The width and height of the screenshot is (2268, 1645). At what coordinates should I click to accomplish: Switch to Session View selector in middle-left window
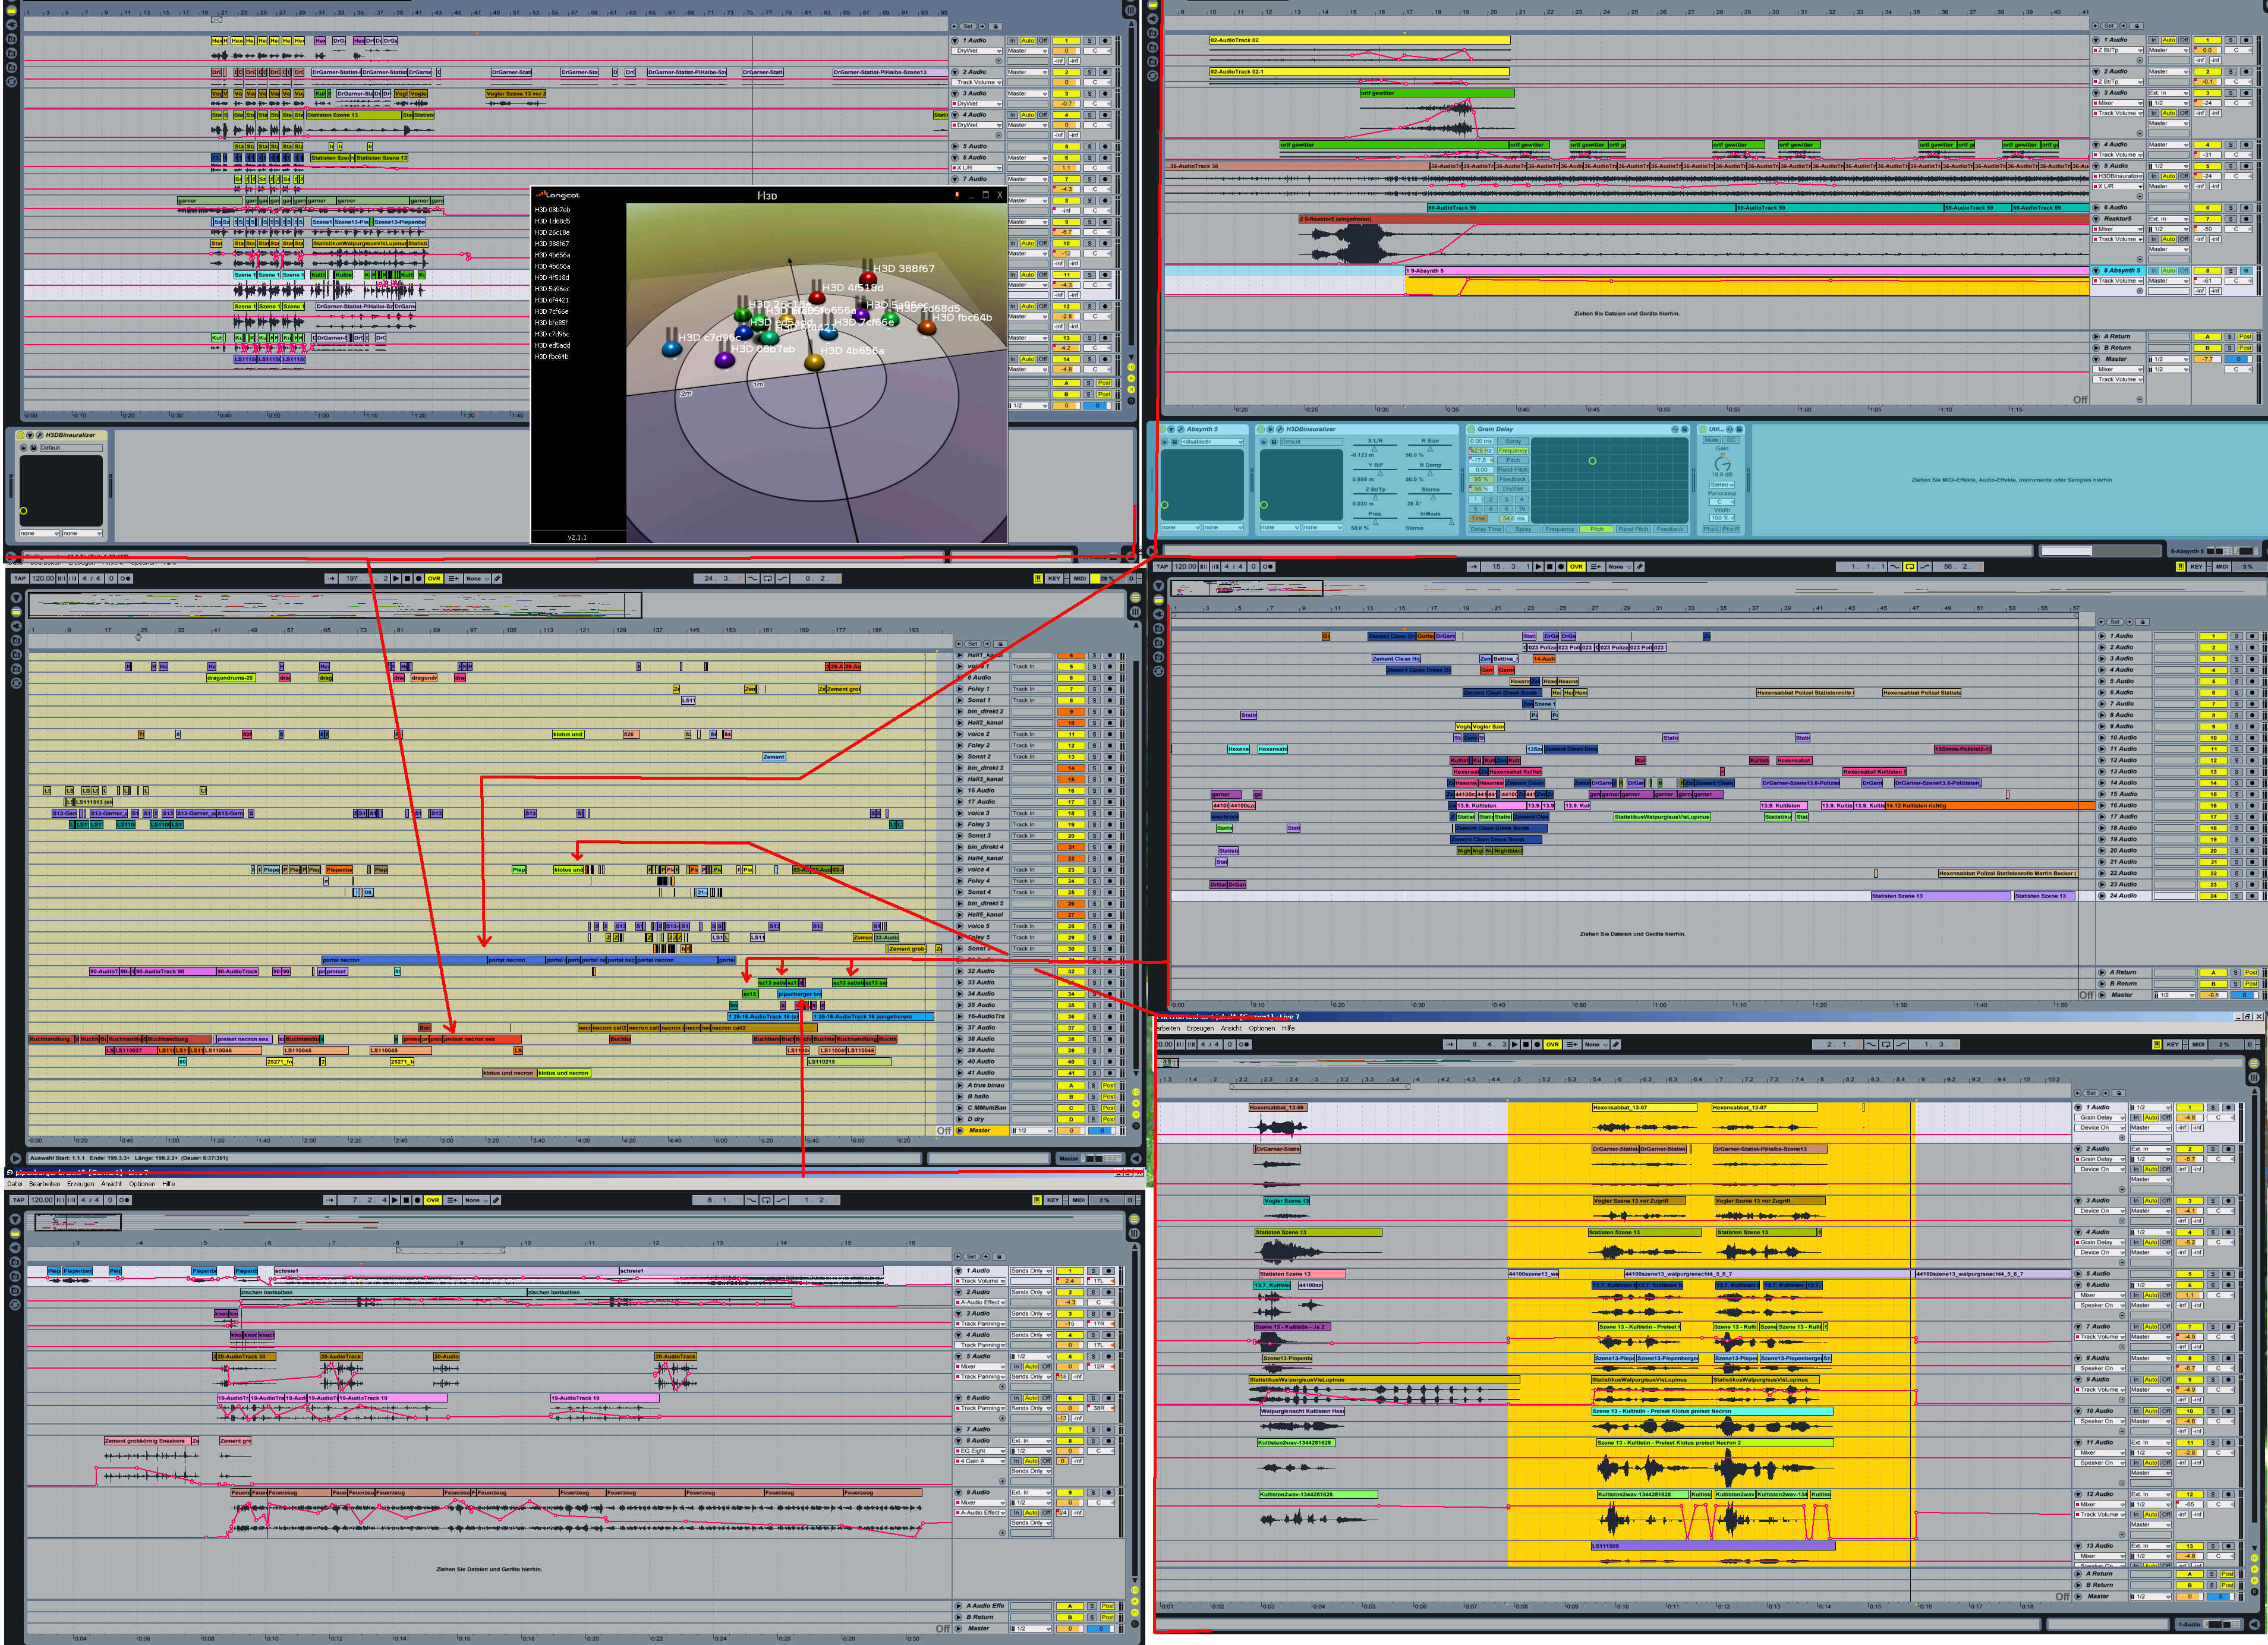coord(1135,612)
